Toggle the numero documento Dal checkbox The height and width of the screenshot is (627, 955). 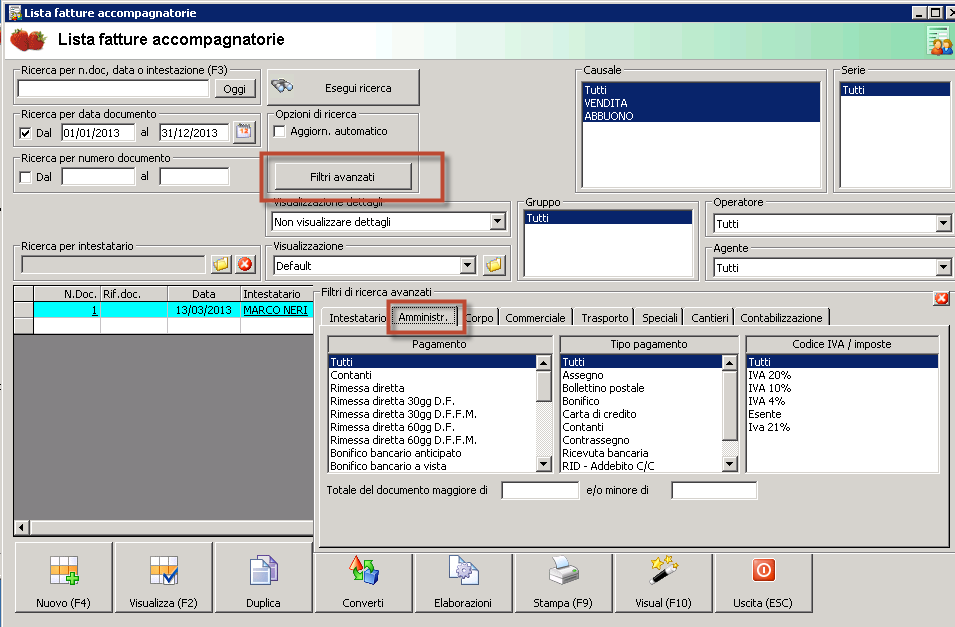click(26, 177)
